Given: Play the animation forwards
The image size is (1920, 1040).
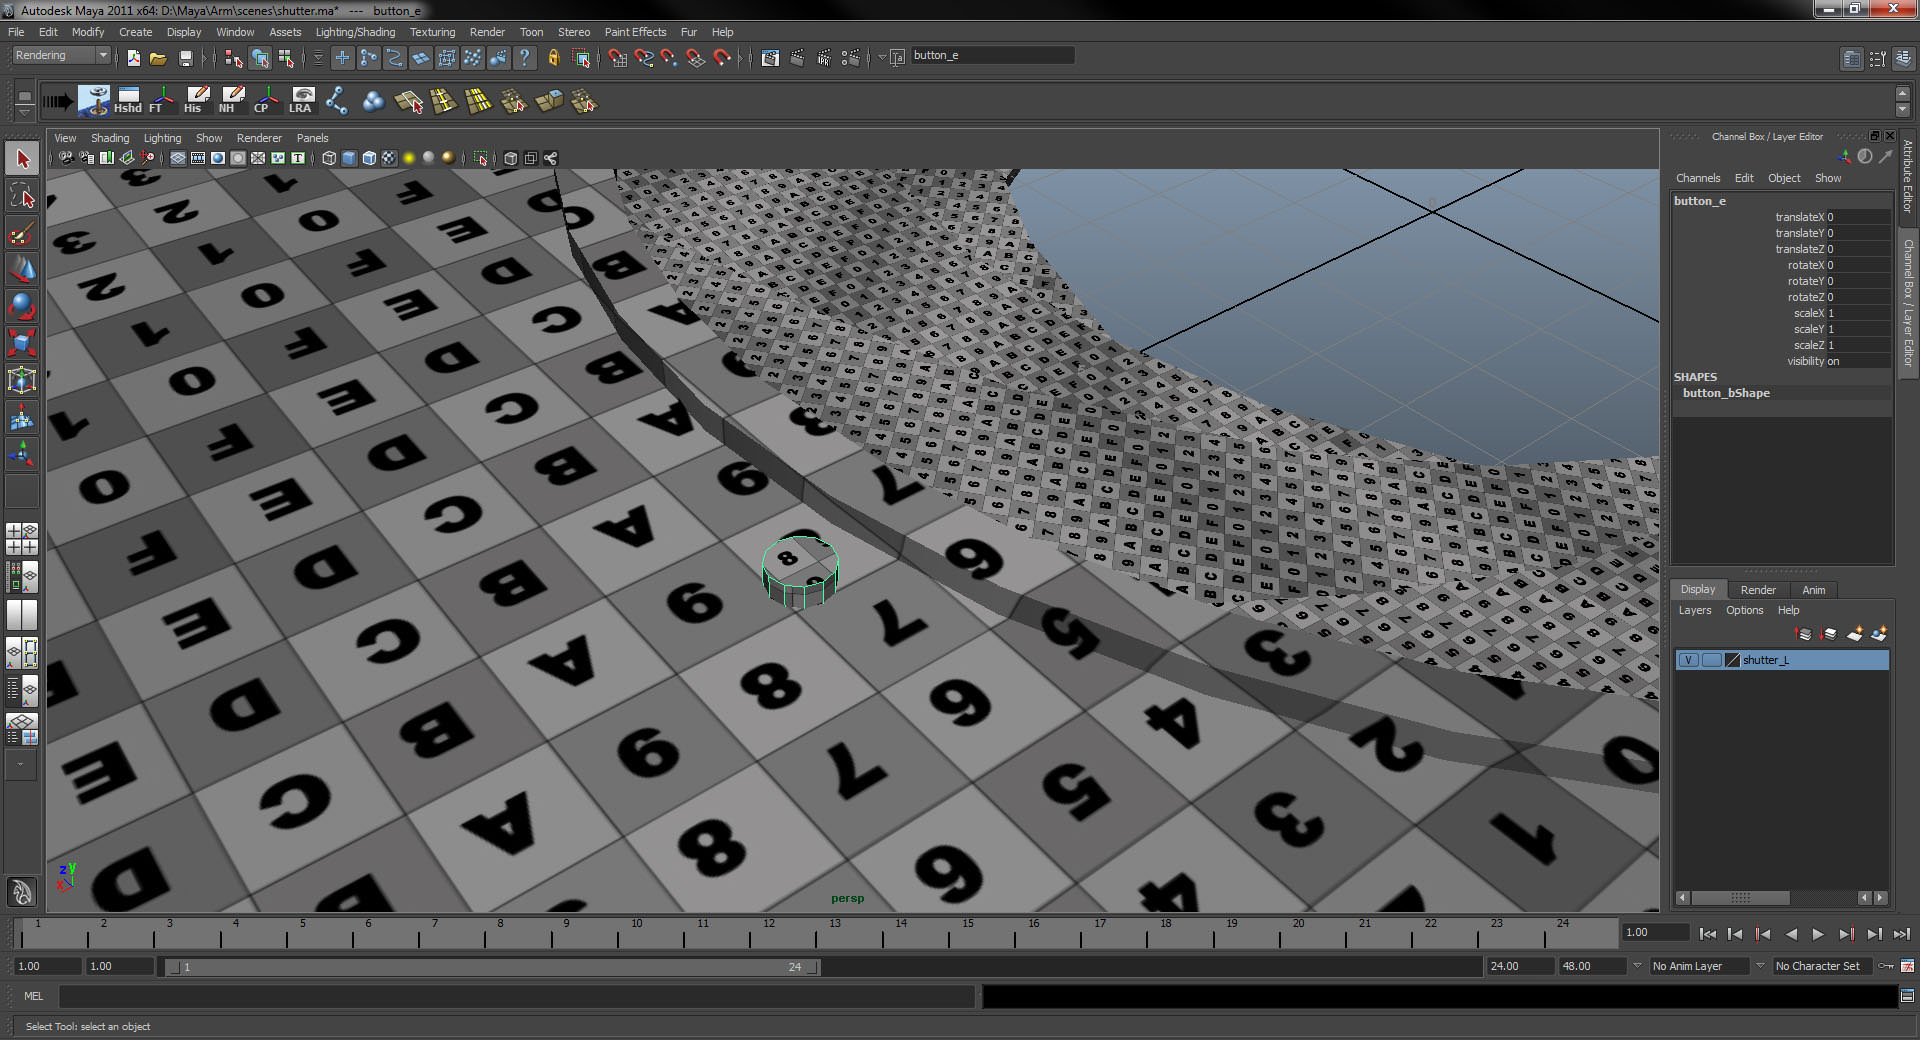Looking at the screenshot, I should click(1818, 934).
